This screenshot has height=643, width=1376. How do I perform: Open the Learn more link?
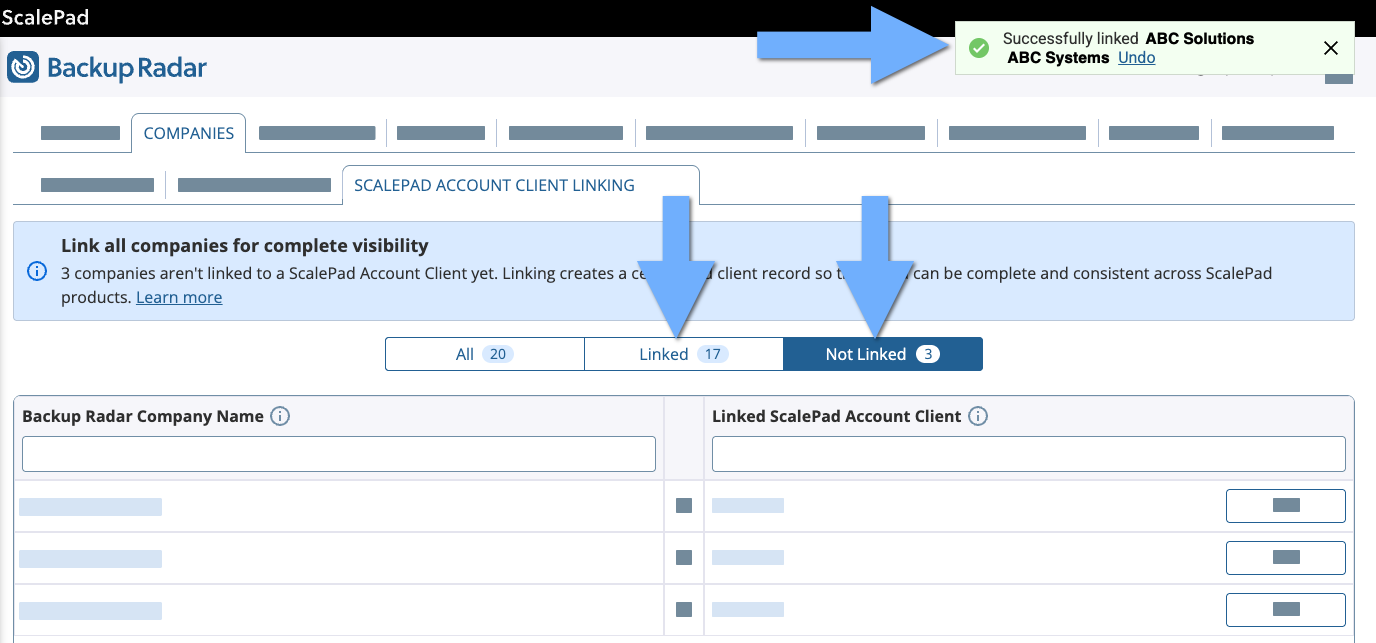(x=179, y=298)
